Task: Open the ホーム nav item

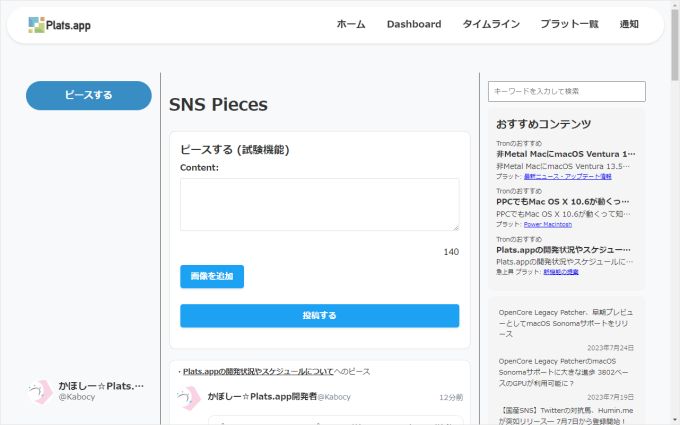Action: 351,24
